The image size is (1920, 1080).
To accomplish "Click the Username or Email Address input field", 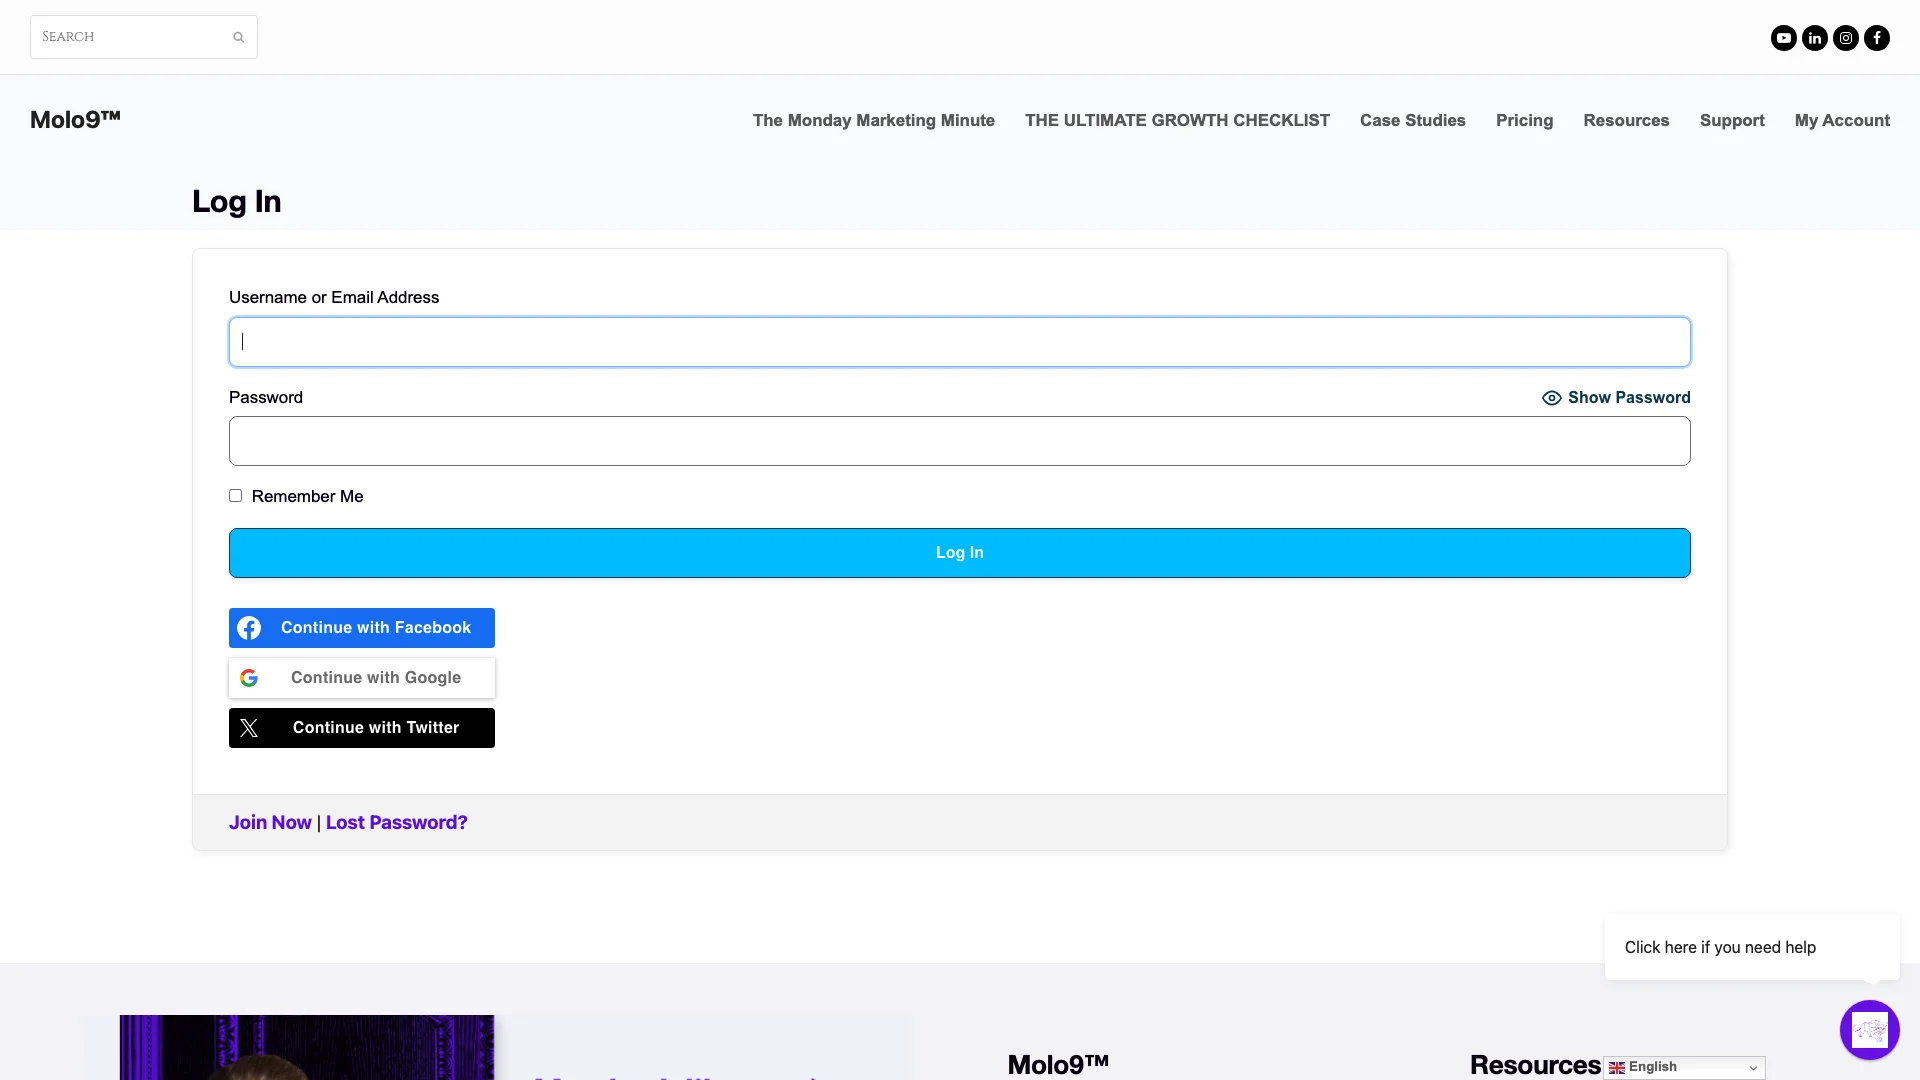I will tap(959, 342).
